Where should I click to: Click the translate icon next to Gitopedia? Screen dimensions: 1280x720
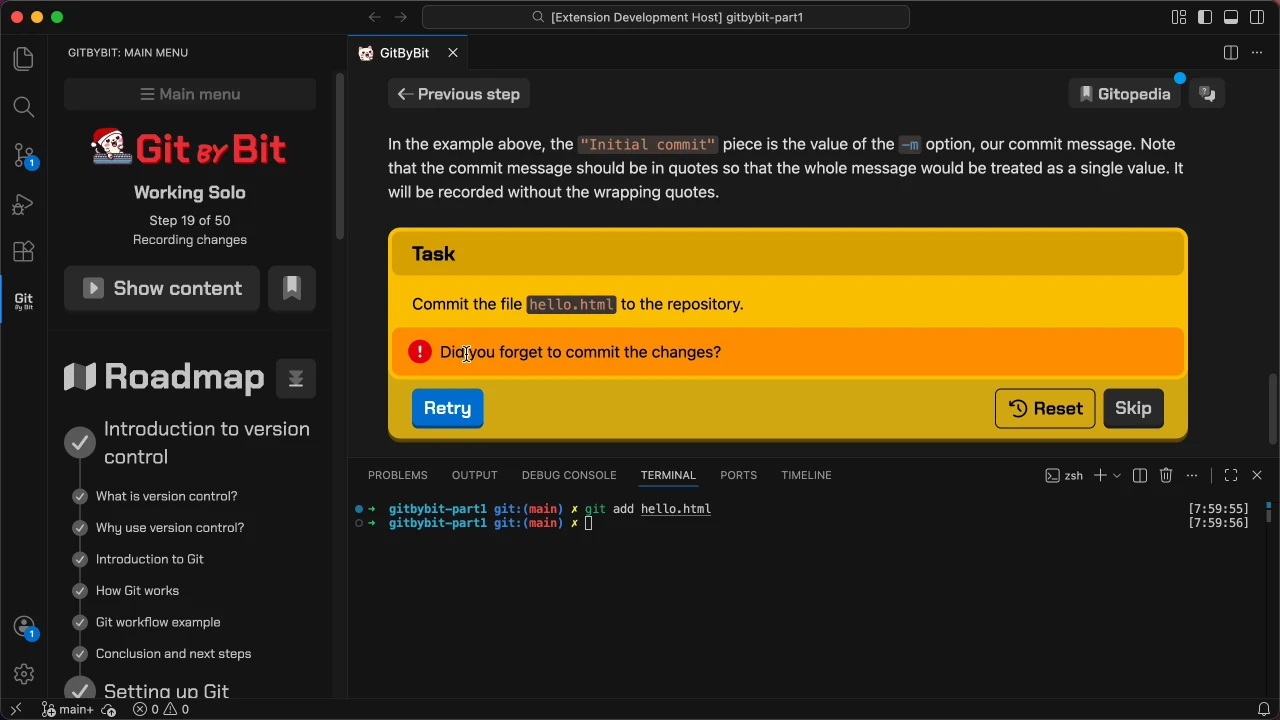click(x=1207, y=94)
